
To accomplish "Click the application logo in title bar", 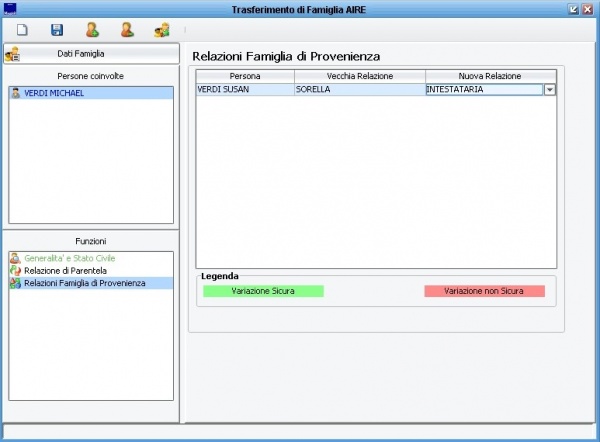I will 10,8.
